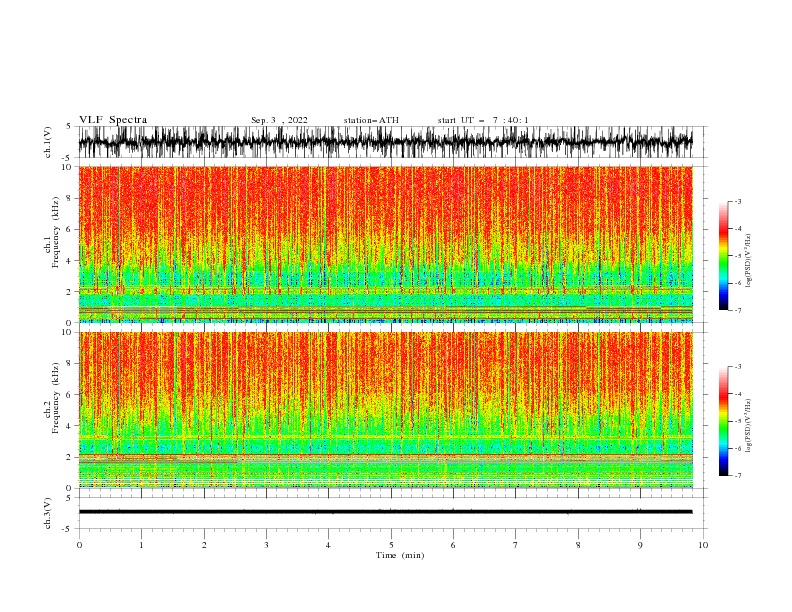
Task: Click the 'station=ATH' label
Action: pos(371,120)
